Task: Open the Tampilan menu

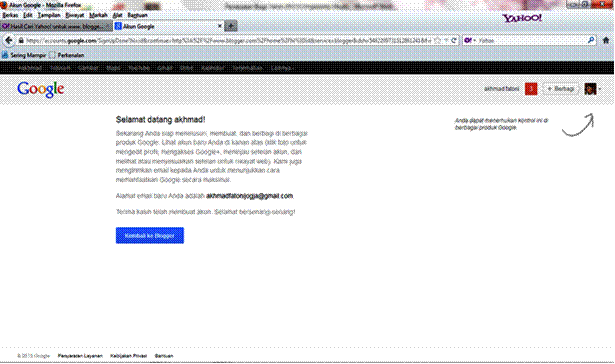Action: (x=49, y=15)
